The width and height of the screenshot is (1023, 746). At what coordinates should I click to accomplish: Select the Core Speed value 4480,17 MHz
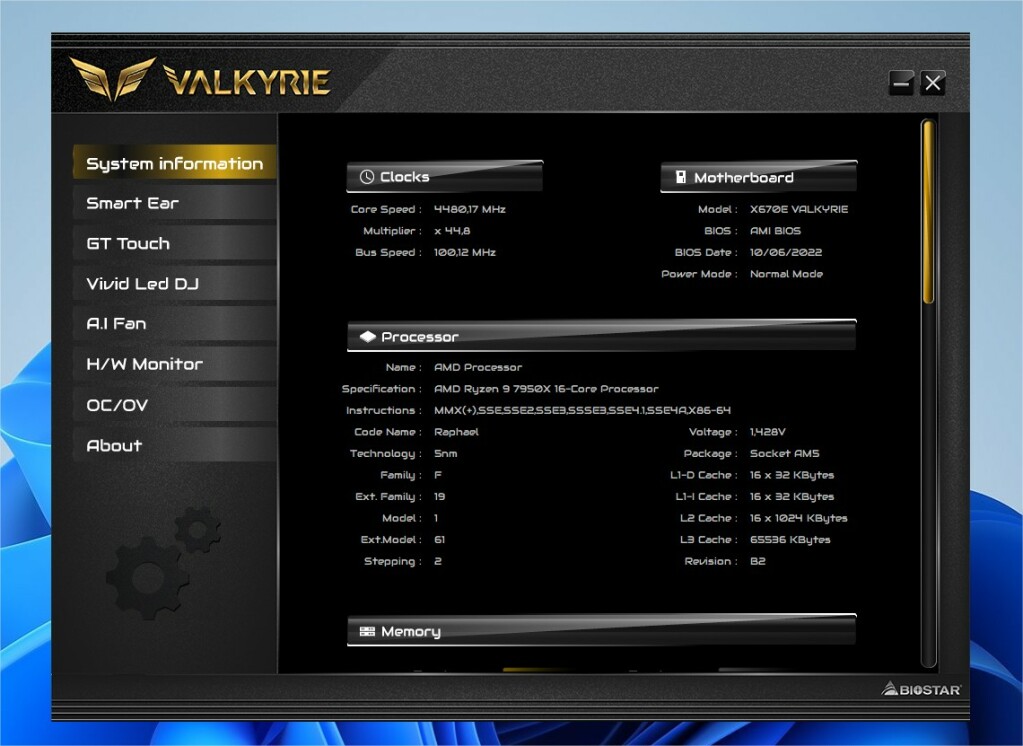(470, 209)
